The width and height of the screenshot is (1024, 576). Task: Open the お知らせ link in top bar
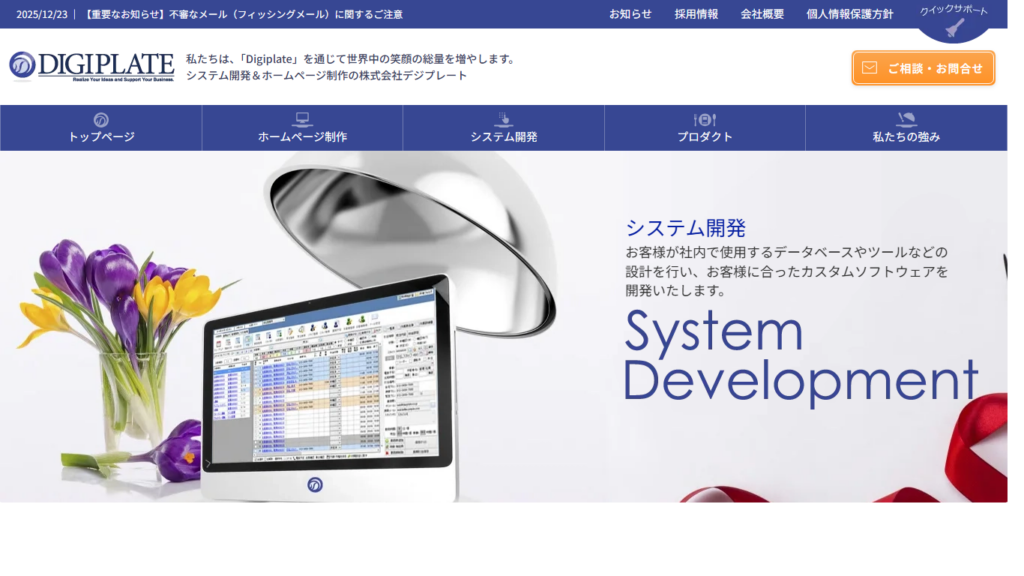tap(630, 14)
